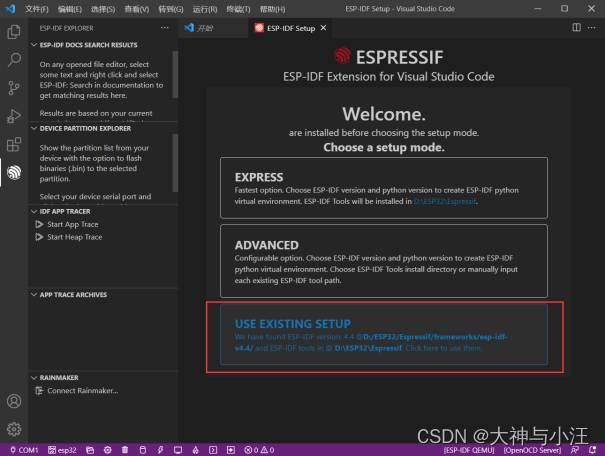Click the feedback icon in status bar
Screen dimensions: 605x456
pos(575,450)
